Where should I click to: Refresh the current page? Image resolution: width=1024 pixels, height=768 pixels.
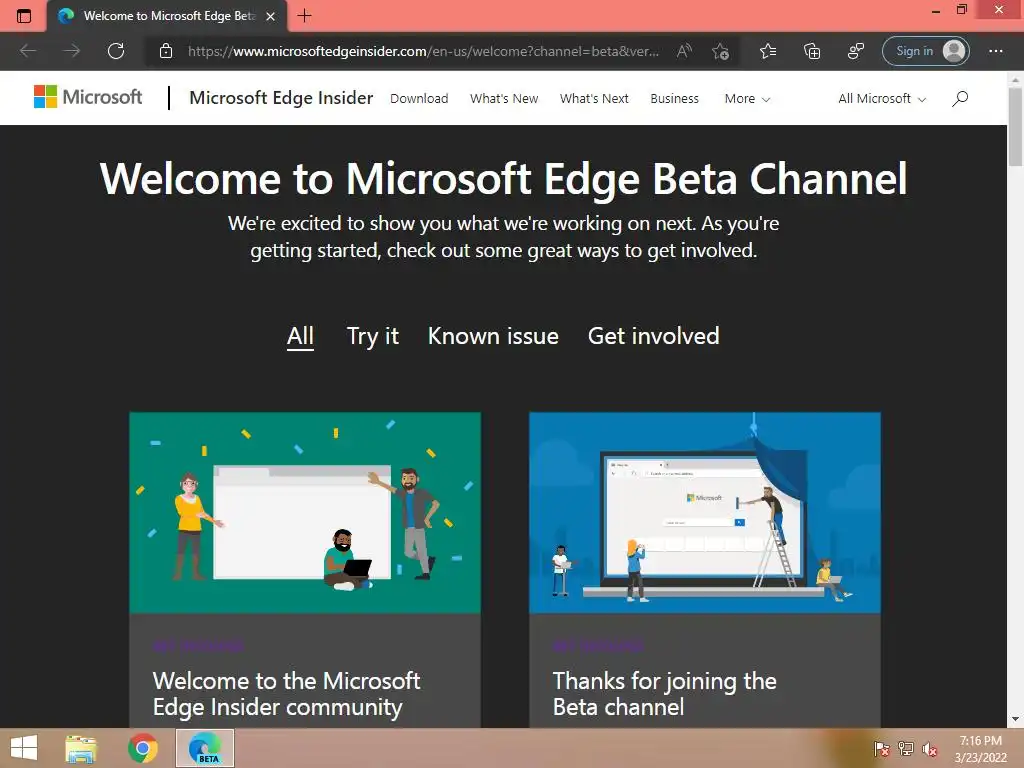coord(116,51)
